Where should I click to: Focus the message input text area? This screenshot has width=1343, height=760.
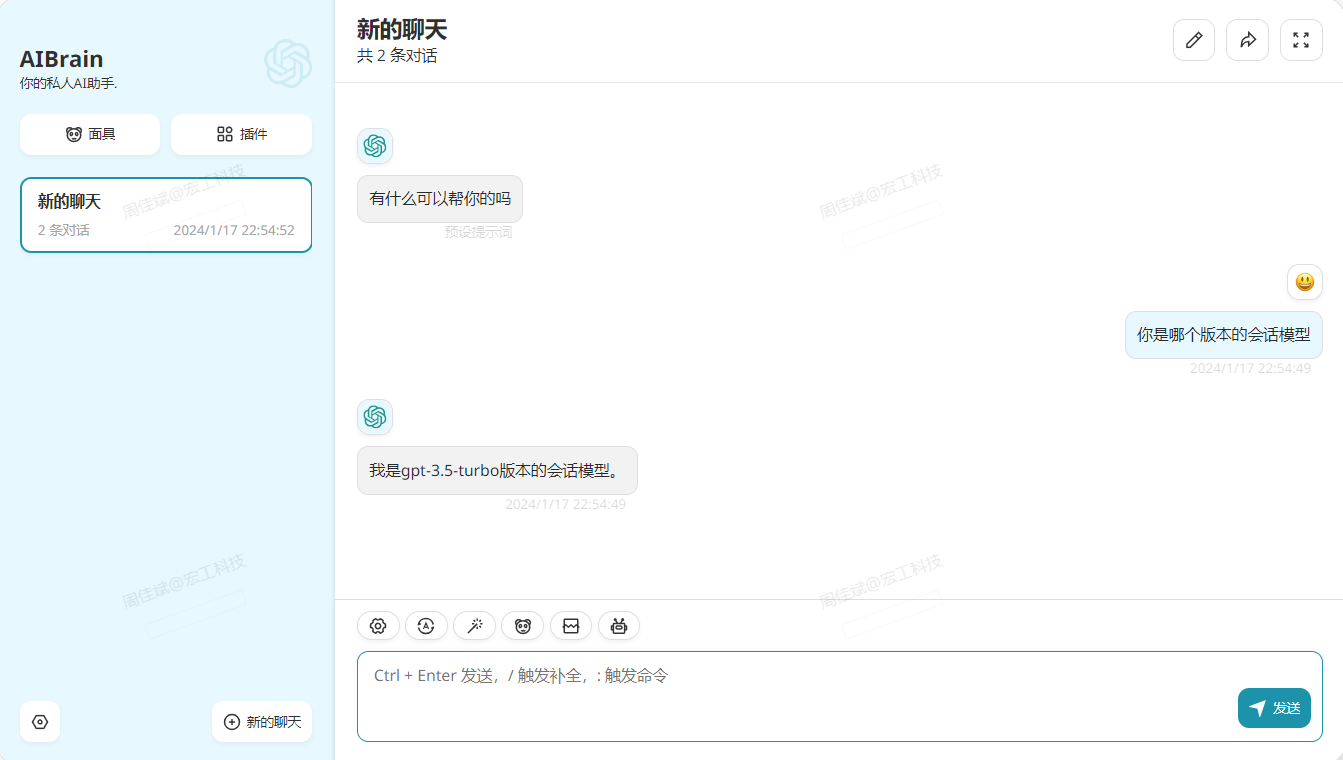click(x=840, y=696)
